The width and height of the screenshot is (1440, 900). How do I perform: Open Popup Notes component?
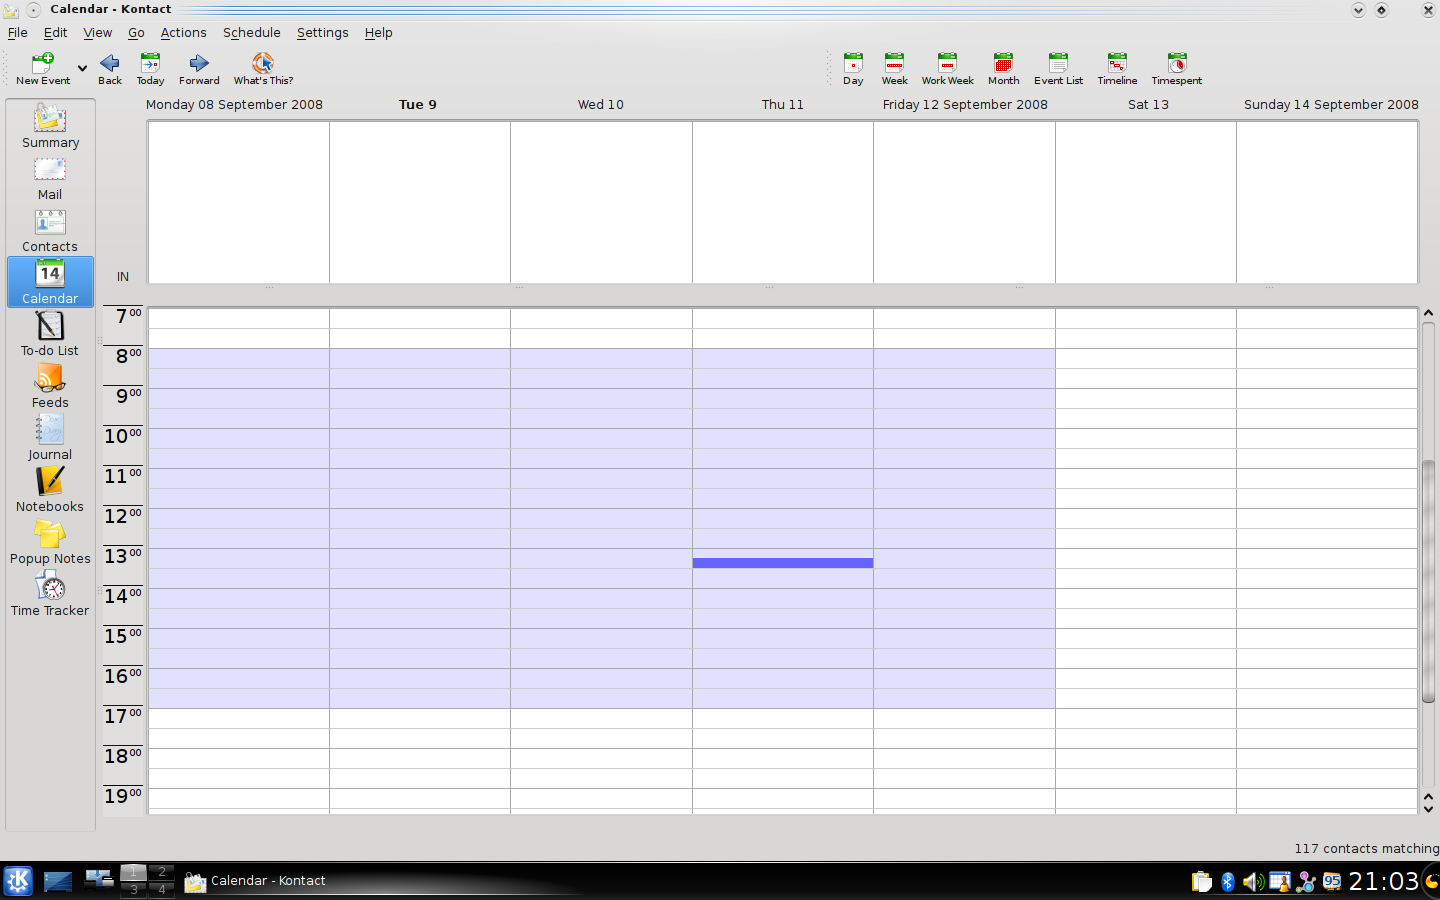pyautogui.click(x=50, y=542)
